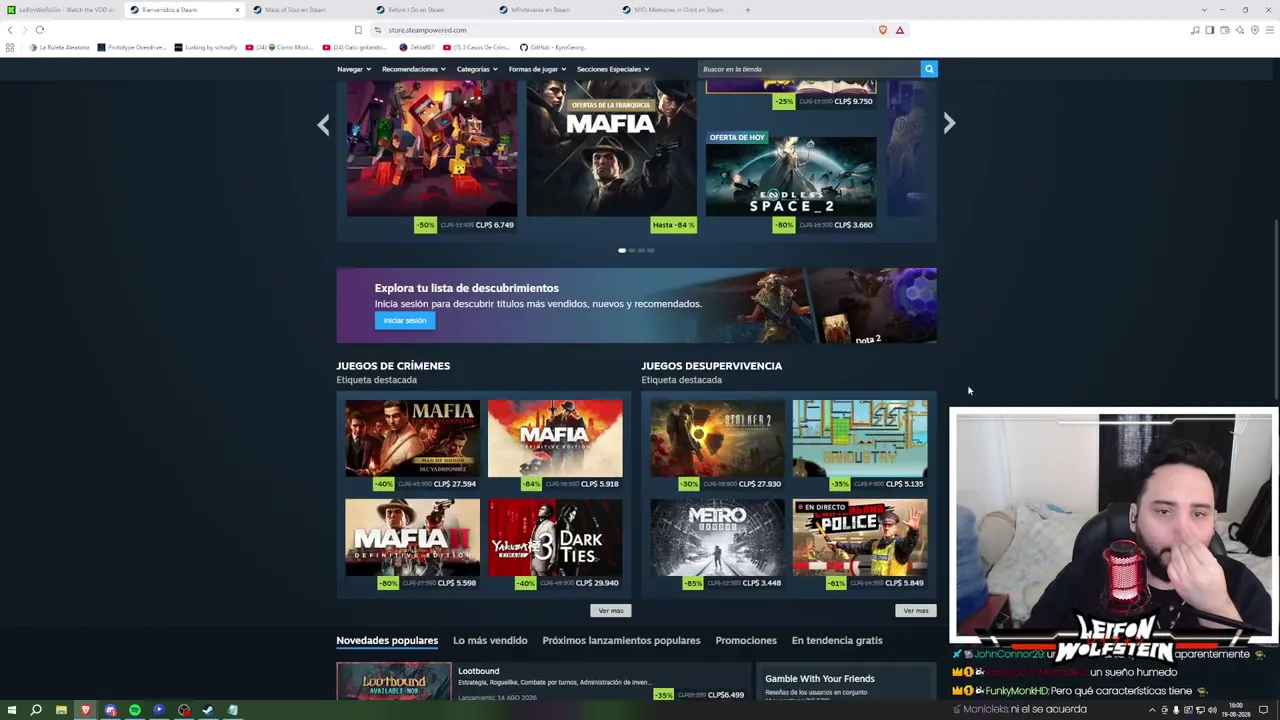This screenshot has height=720, width=1280.
Task: Switch to the Before I Go browser tab
Action: point(430,10)
